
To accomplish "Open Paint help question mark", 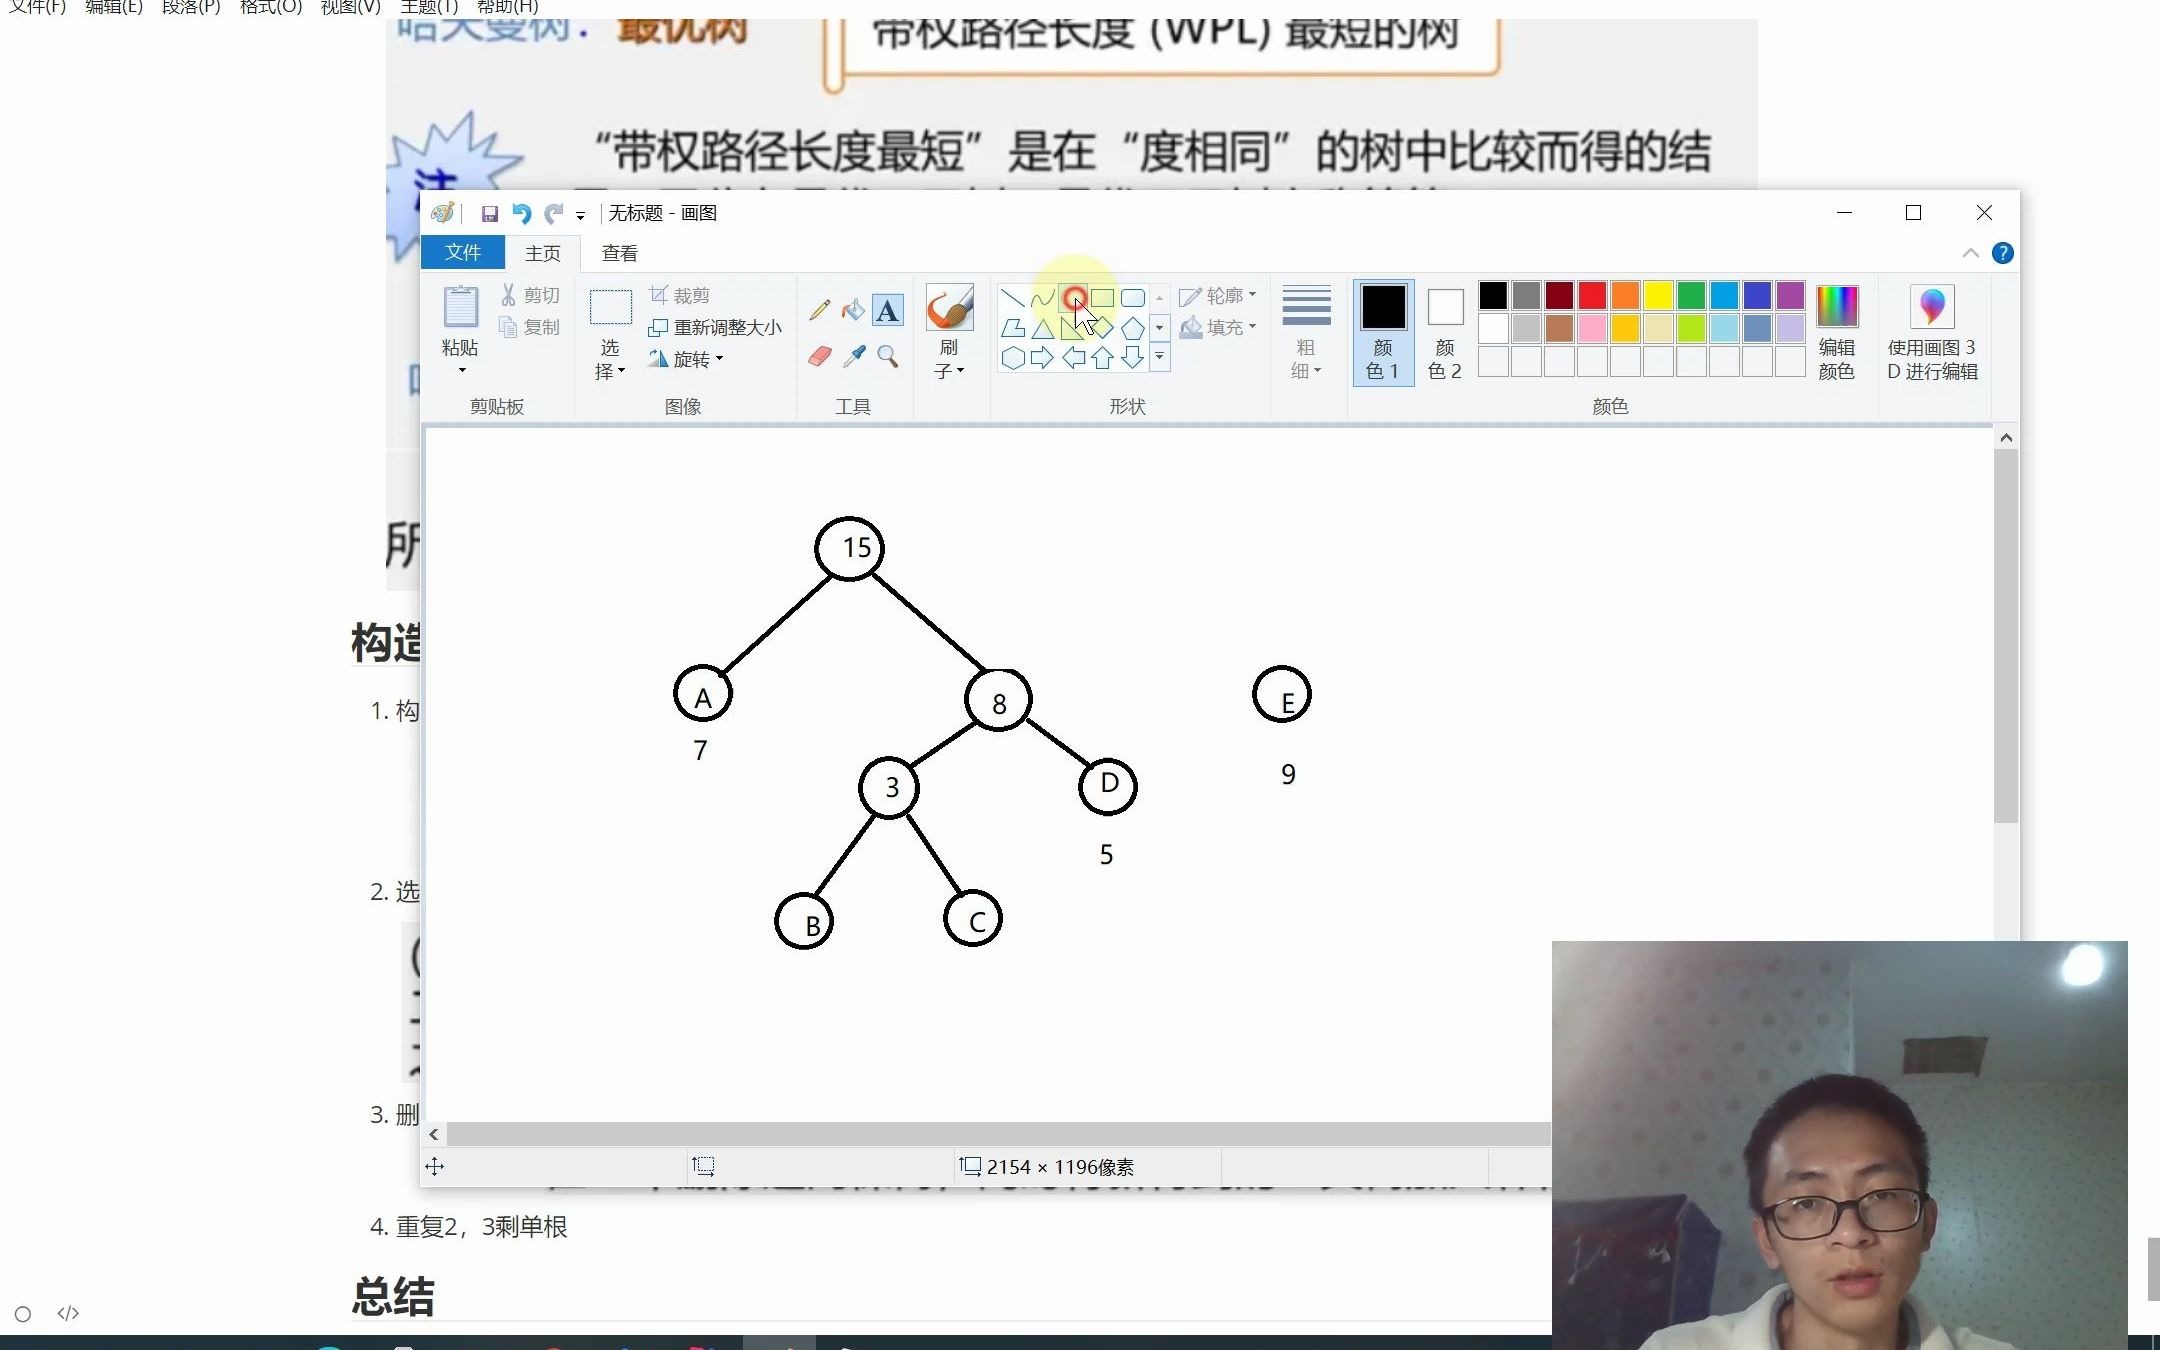I will 2002,253.
